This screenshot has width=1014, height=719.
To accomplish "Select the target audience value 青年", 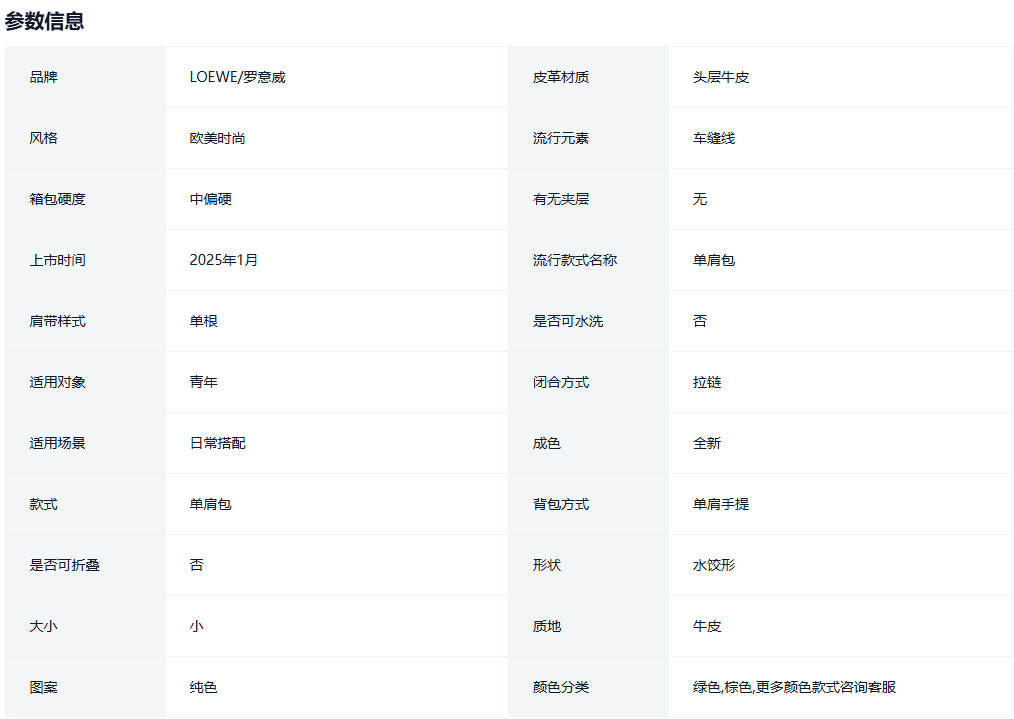I will click(x=203, y=382).
